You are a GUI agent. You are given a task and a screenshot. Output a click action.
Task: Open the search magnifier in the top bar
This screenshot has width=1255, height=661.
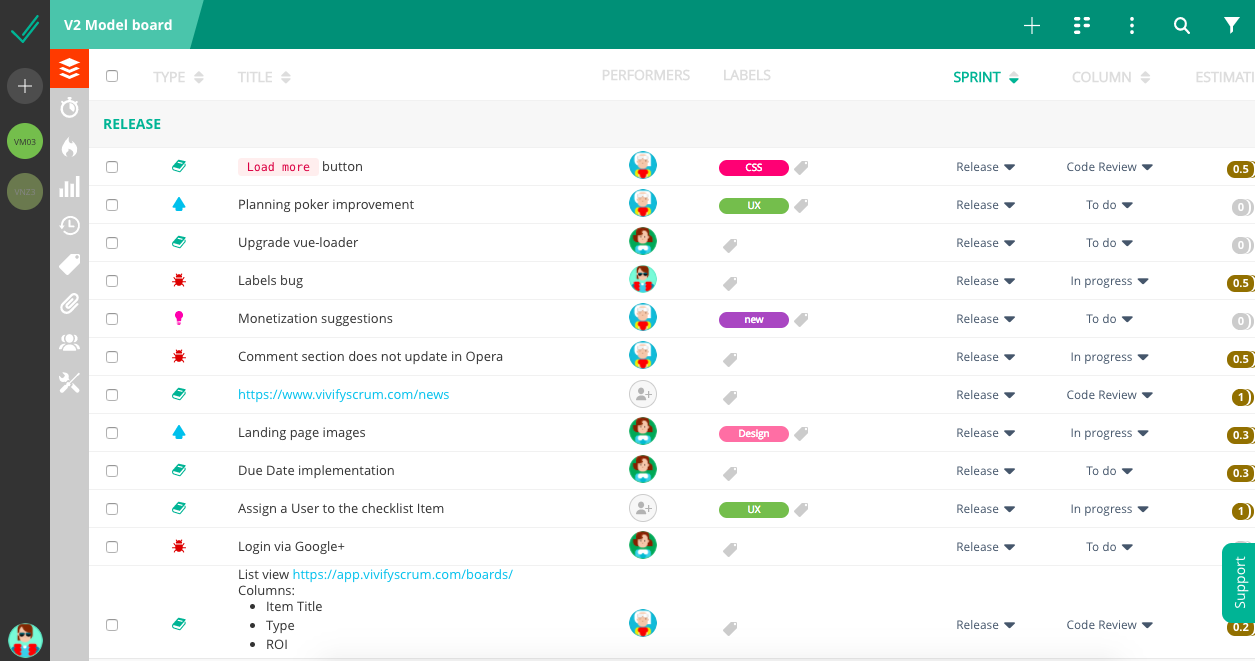tap(1182, 25)
